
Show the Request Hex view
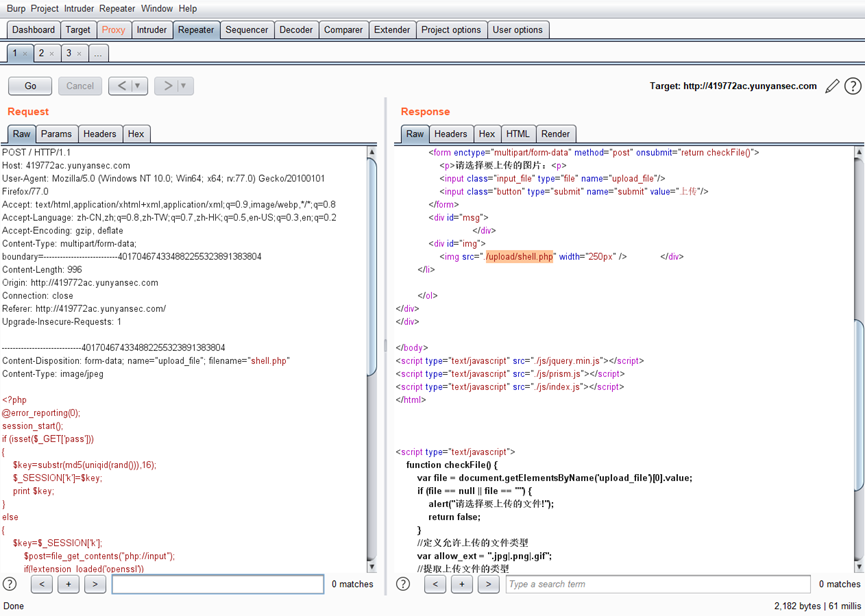tap(136, 134)
